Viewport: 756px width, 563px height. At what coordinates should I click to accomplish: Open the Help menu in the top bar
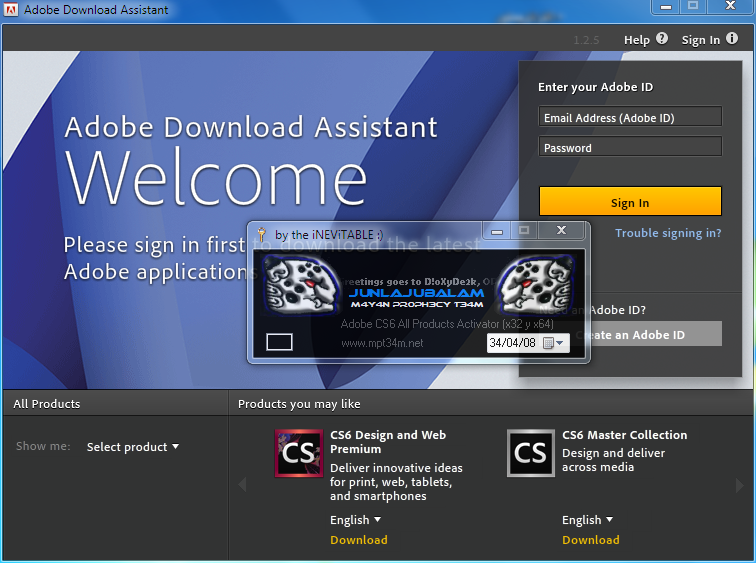pyautogui.click(x=637, y=40)
